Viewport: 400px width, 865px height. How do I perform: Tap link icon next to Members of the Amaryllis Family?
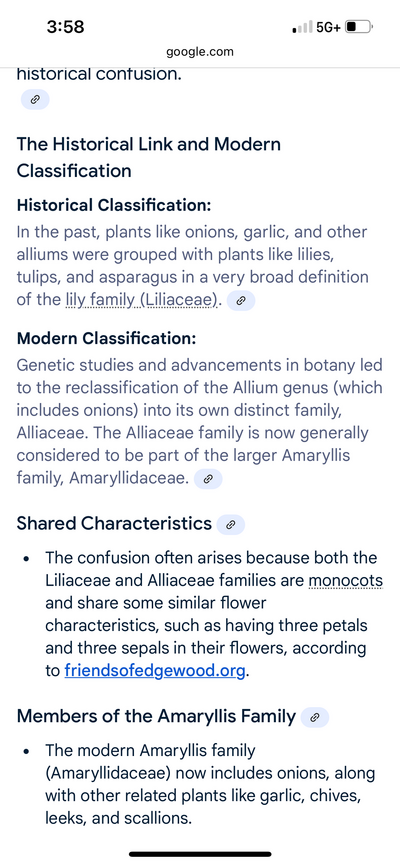point(315,717)
